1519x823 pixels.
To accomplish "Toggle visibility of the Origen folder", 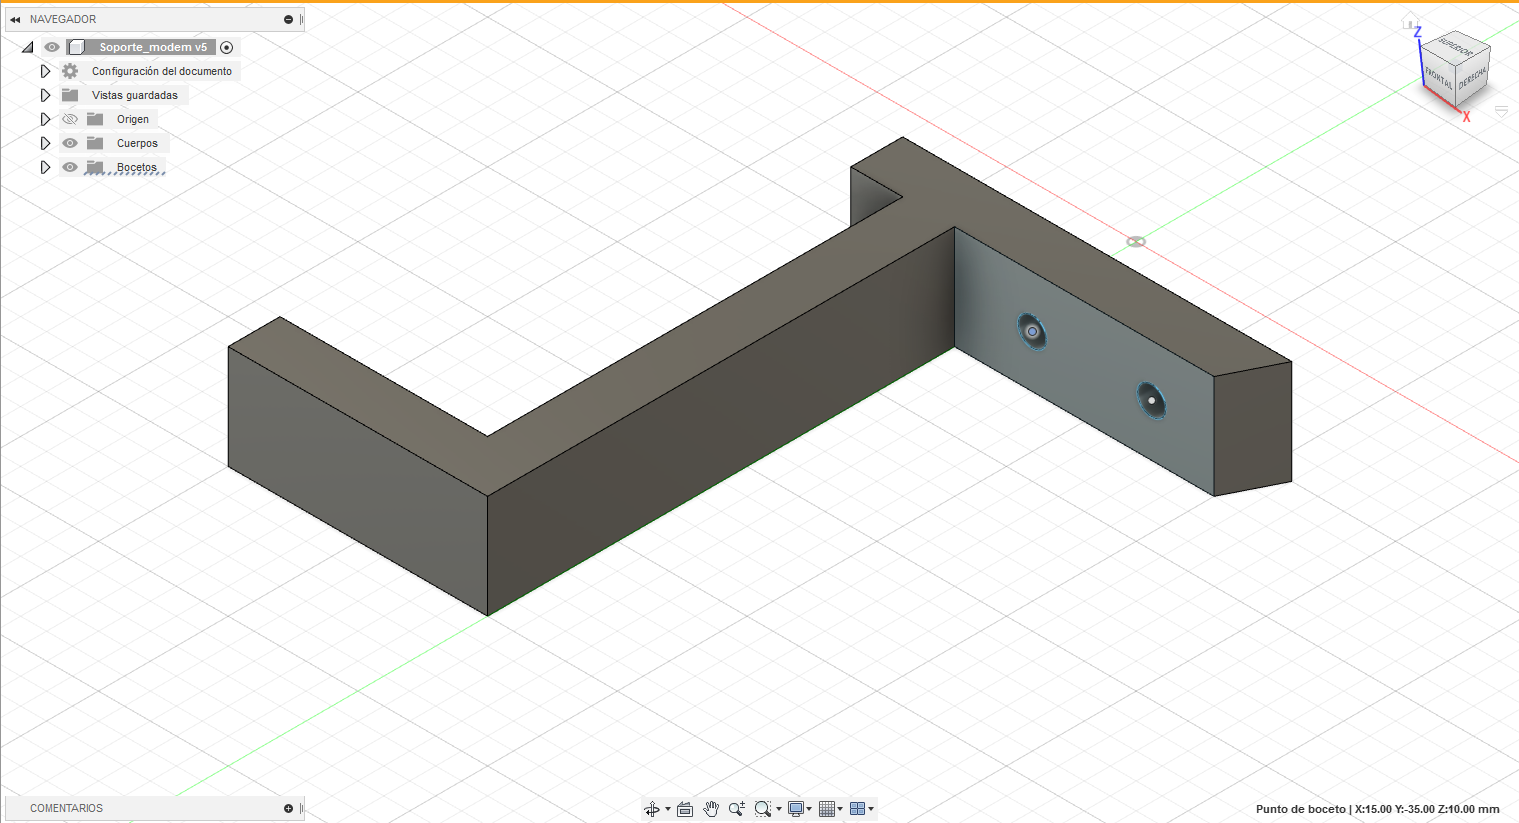I will tap(69, 118).
